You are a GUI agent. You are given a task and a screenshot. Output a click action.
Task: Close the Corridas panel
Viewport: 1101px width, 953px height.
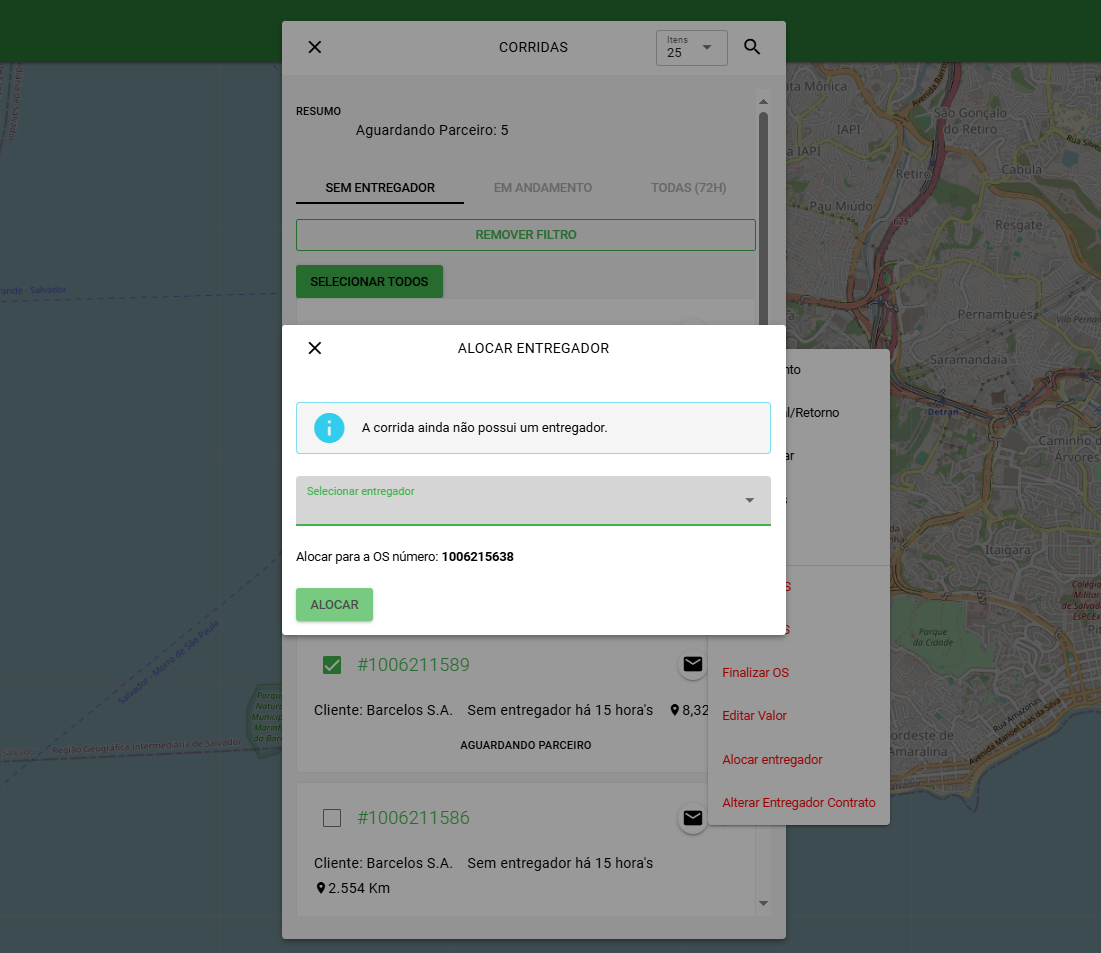(315, 47)
